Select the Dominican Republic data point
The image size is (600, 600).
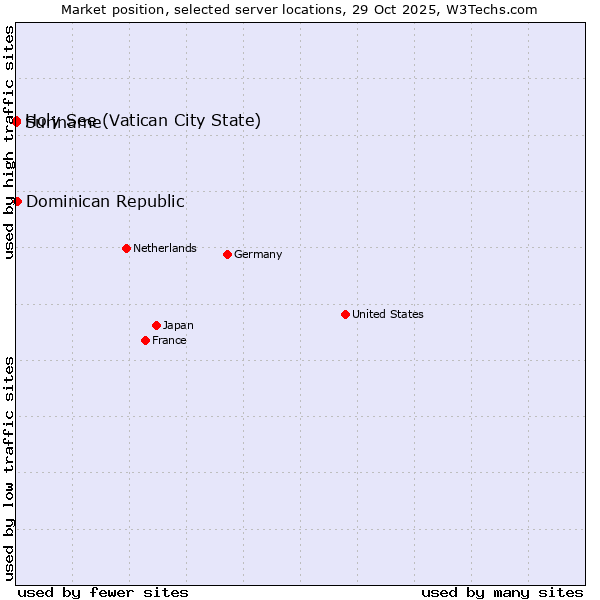(17, 201)
